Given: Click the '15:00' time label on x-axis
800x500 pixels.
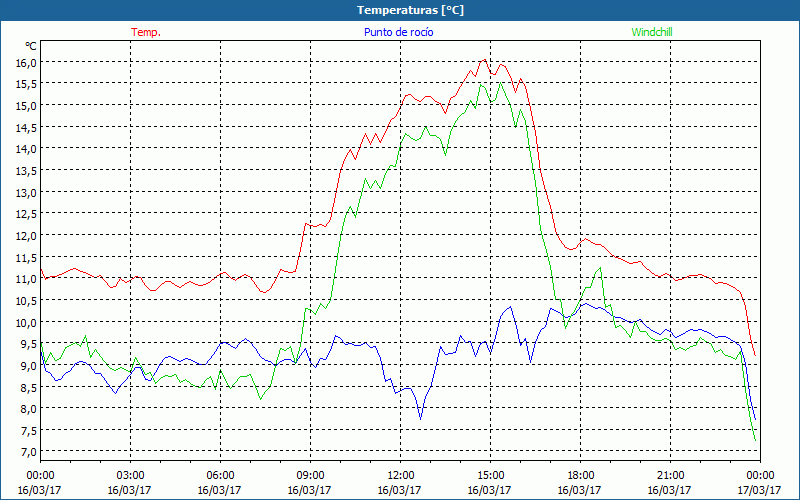Looking at the screenshot, I should [490, 476].
